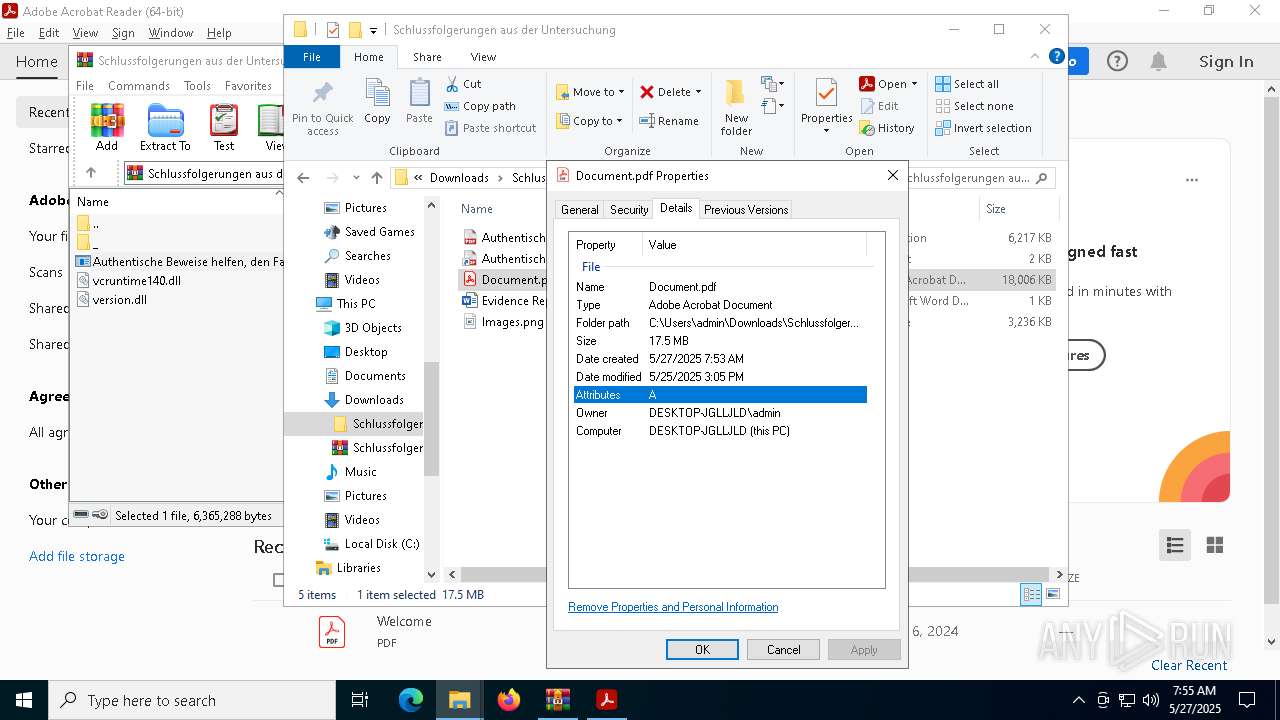Click the Properties checkmark icon
This screenshot has width=1280, height=720.
pyautogui.click(x=826, y=93)
